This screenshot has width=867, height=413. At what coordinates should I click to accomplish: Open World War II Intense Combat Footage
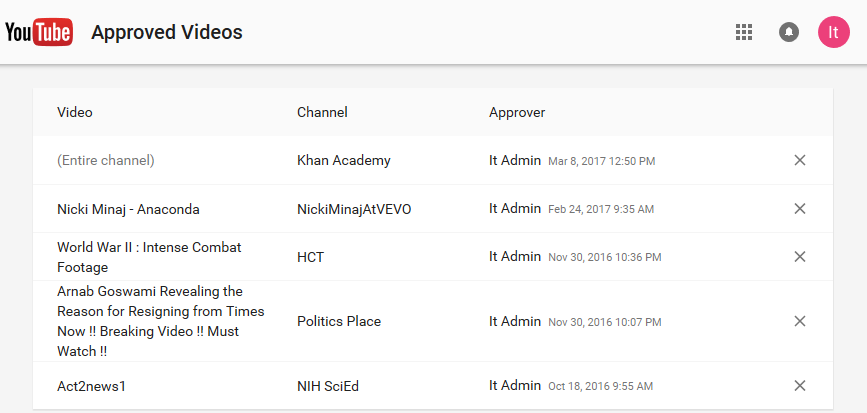coord(149,257)
